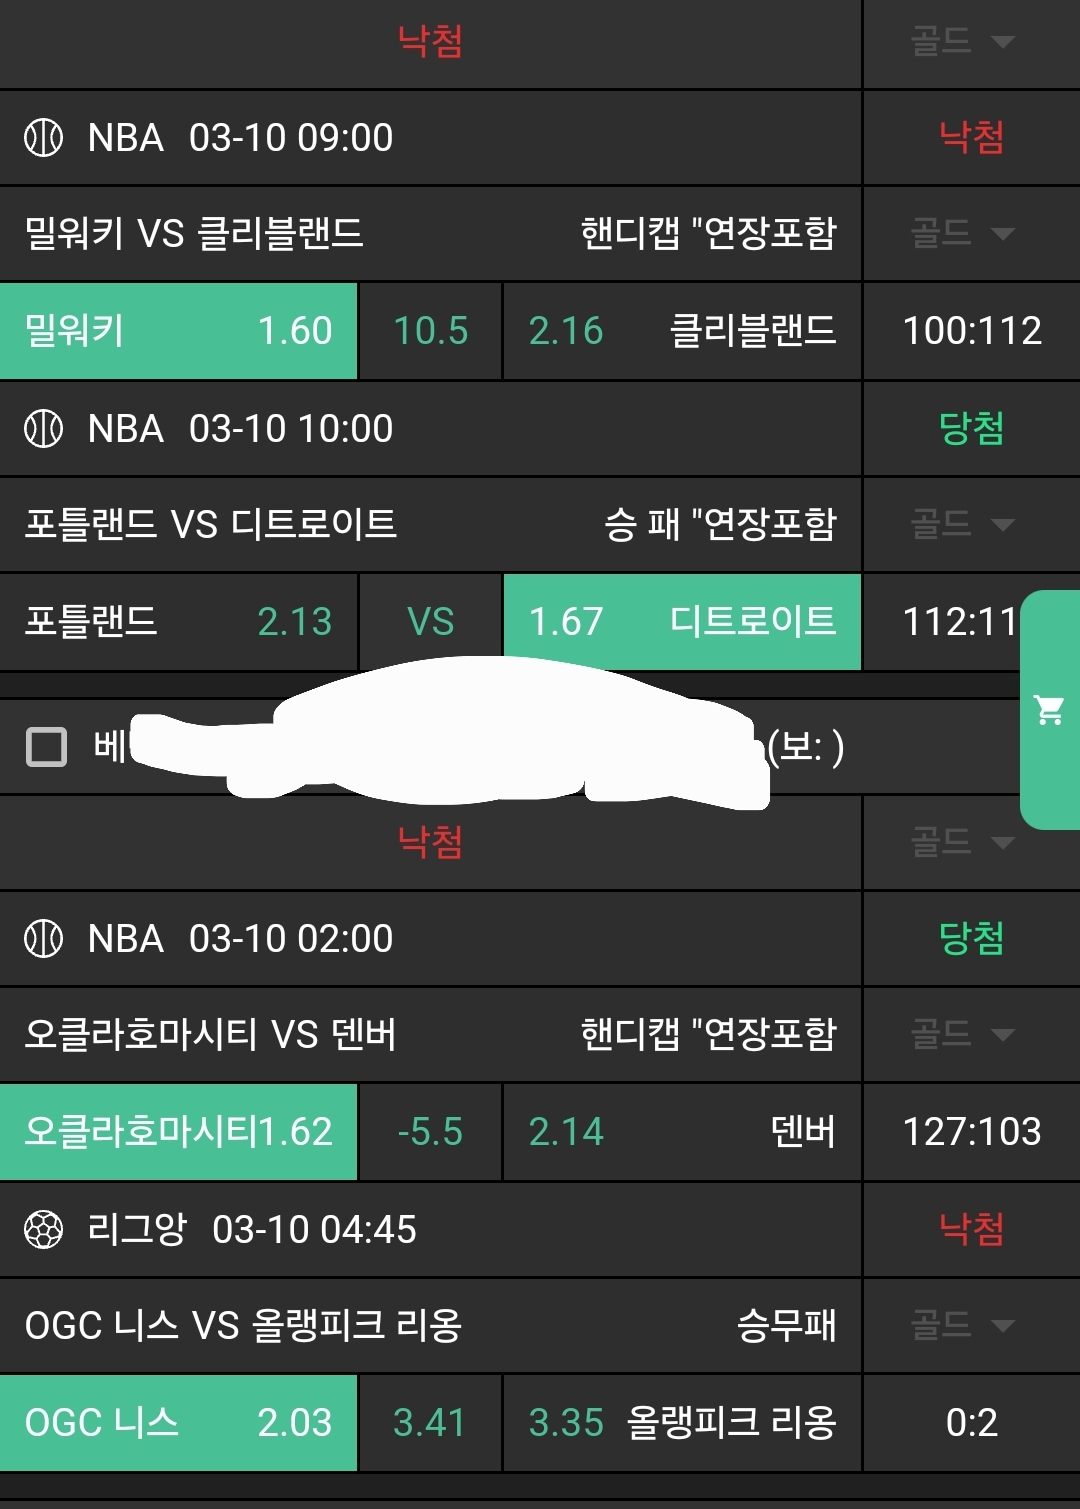This screenshot has height=1509, width=1080.
Task: Expand 골드 dropdown in 포틀랜드 VS 디트로이트 row
Action: (x=962, y=524)
